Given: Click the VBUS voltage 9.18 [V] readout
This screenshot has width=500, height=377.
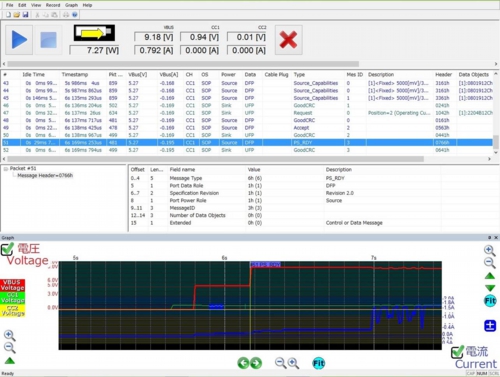Looking at the screenshot, I should [x=154, y=37].
